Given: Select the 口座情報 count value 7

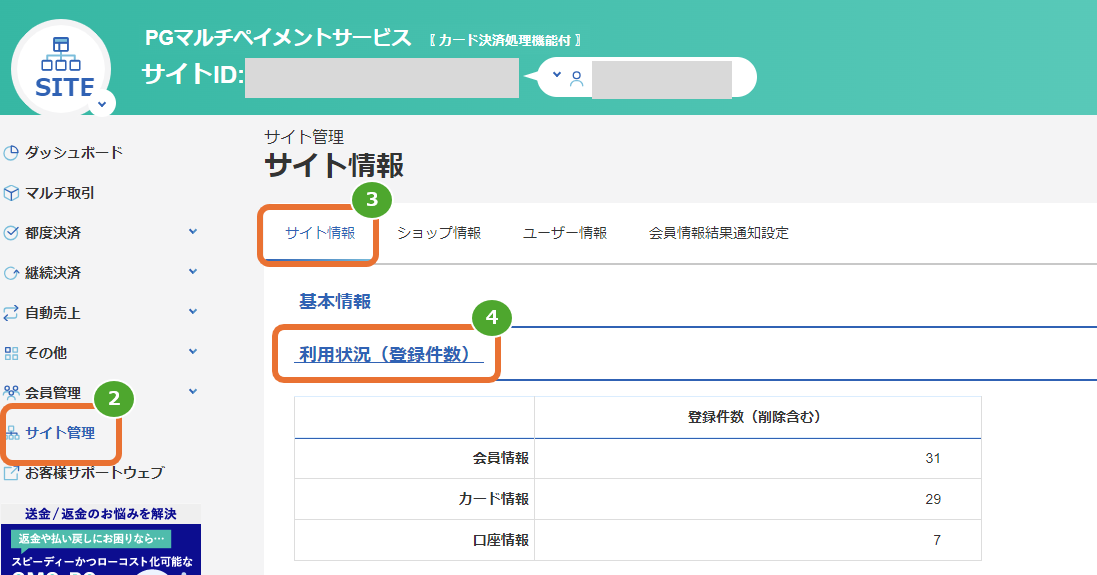Looking at the screenshot, I should pos(937,540).
